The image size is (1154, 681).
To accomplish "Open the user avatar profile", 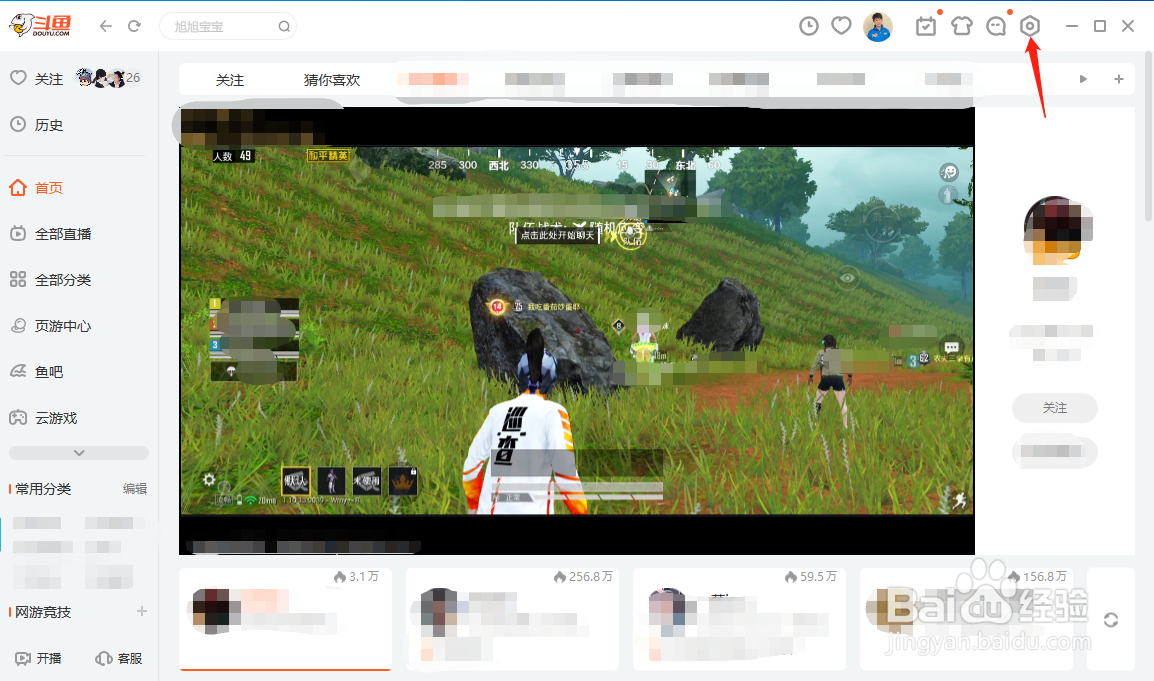I will pyautogui.click(x=878, y=27).
